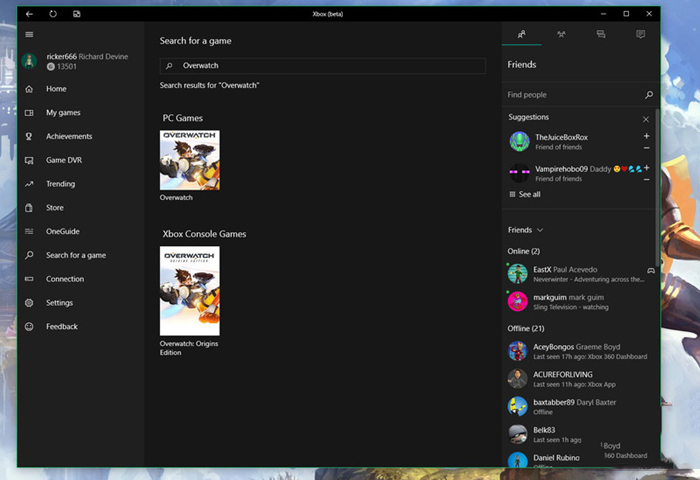Open the PC Games Overwatch cover
This screenshot has width=700, height=480.
(190, 160)
